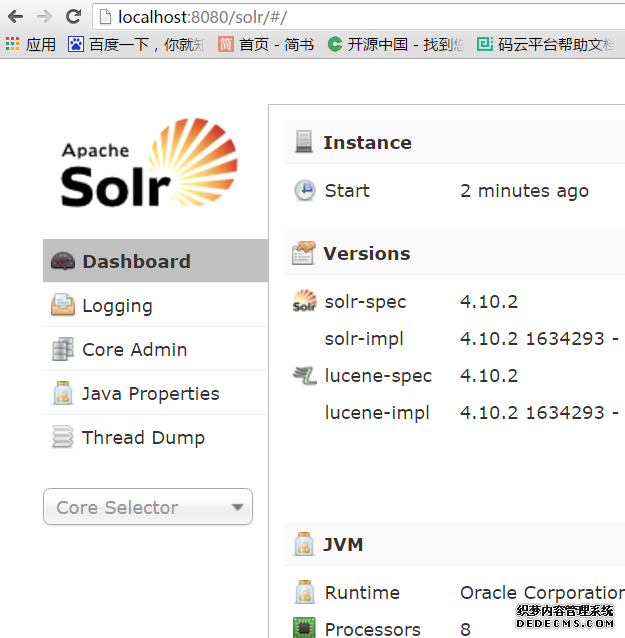Image resolution: width=625 pixels, height=638 pixels.
Task: Click the Apache Solr logo
Action: coord(149,163)
